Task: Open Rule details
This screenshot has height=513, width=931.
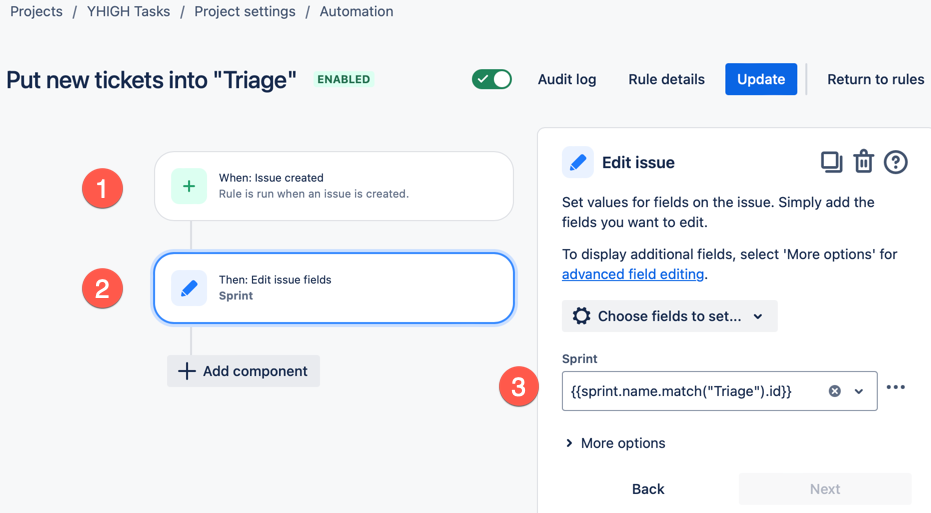Action: 666,80
